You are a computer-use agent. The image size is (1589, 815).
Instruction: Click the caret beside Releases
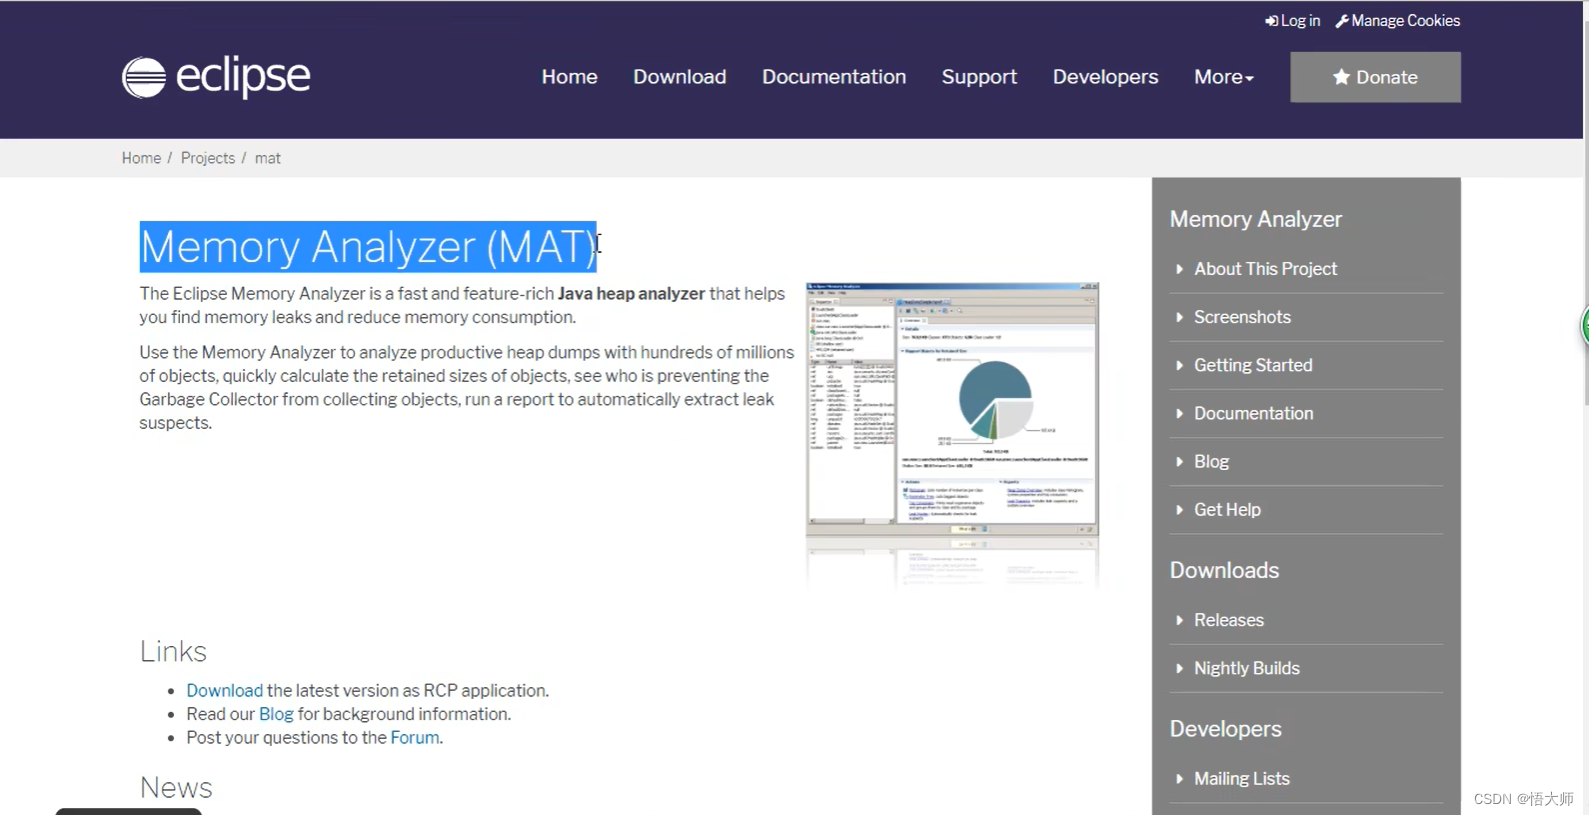click(1180, 620)
